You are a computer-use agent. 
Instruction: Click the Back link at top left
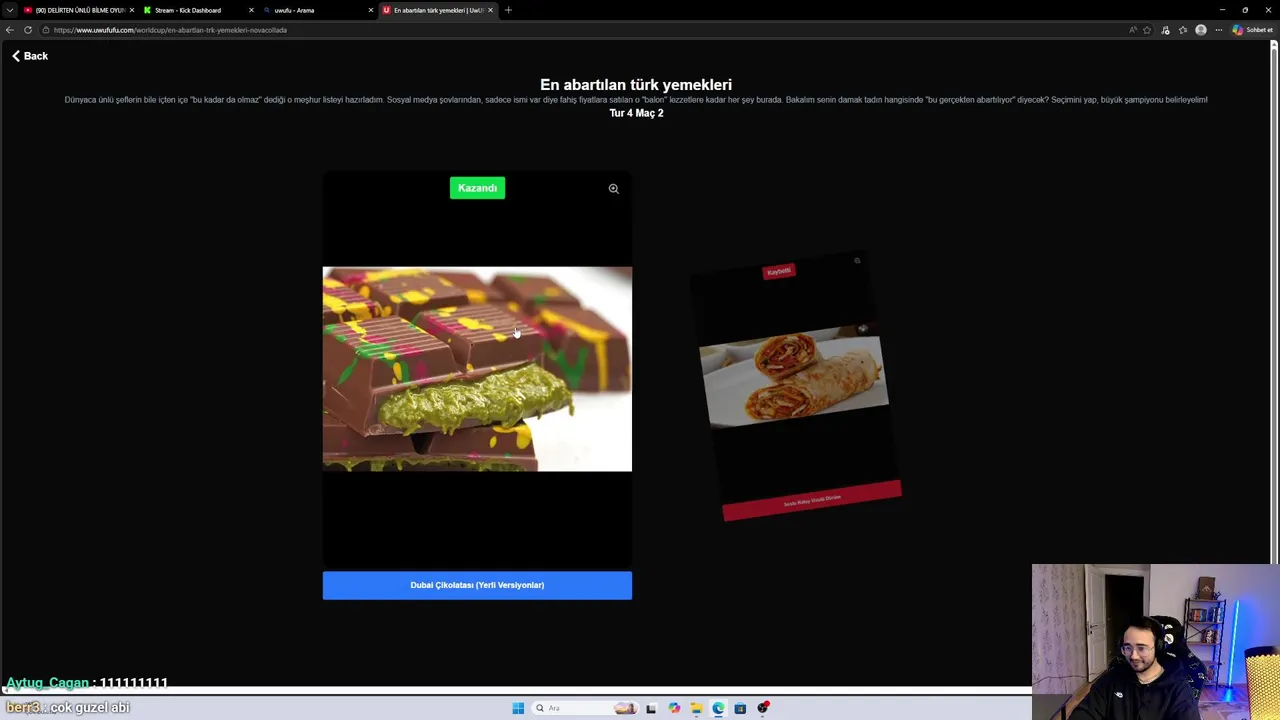click(x=30, y=56)
